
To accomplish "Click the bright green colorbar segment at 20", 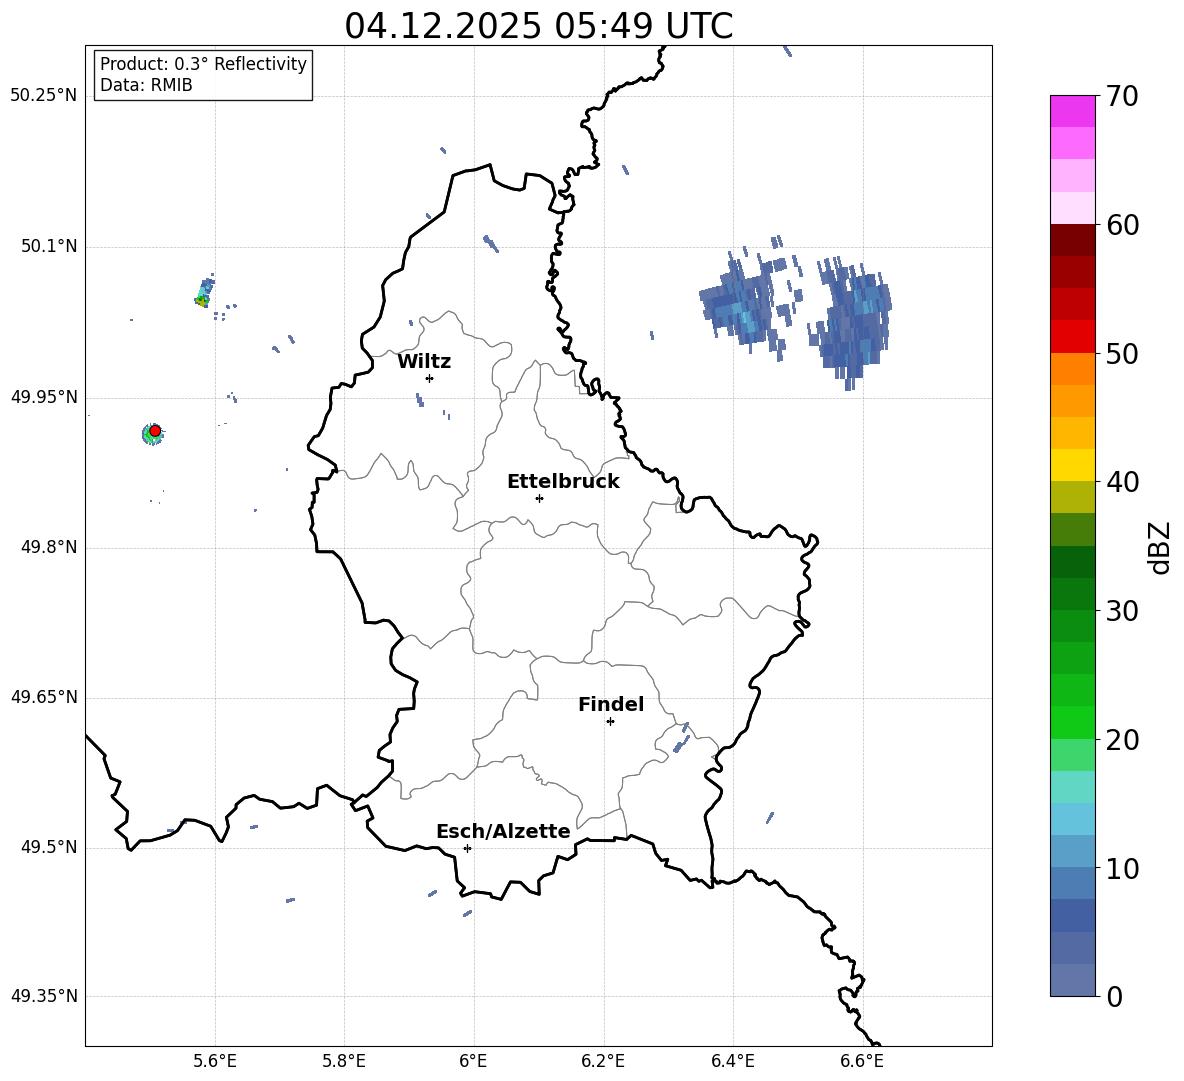I will [x=1072, y=722].
